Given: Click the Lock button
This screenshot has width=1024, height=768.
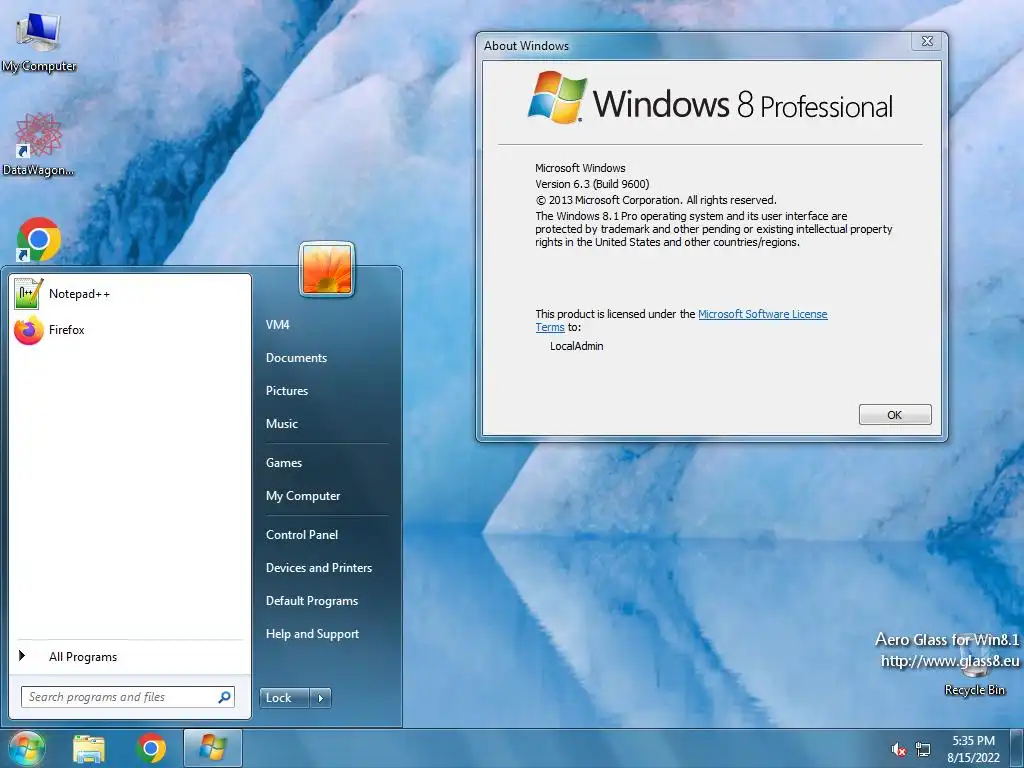Looking at the screenshot, I should 284,697.
